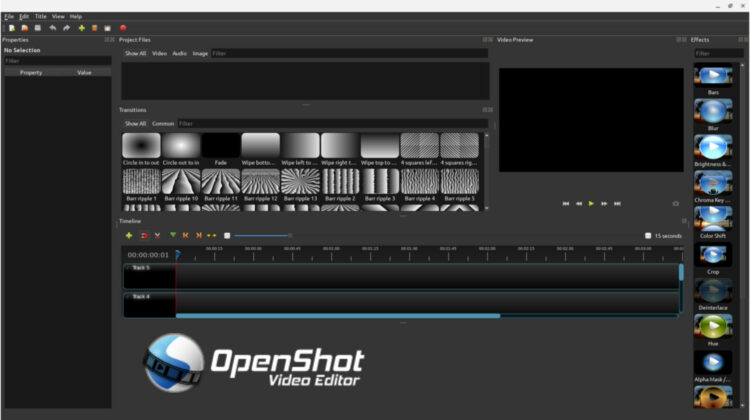The image size is (750, 420).
Task: Open the Title menu
Action: click(x=41, y=16)
